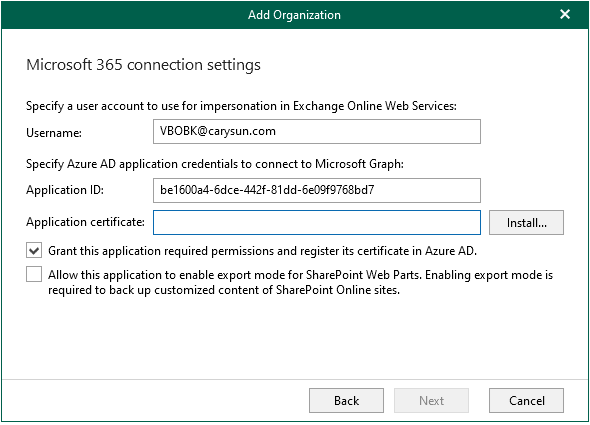Click the Grant permissions checkbox label text
590x425 pixels.
click(262, 251)
